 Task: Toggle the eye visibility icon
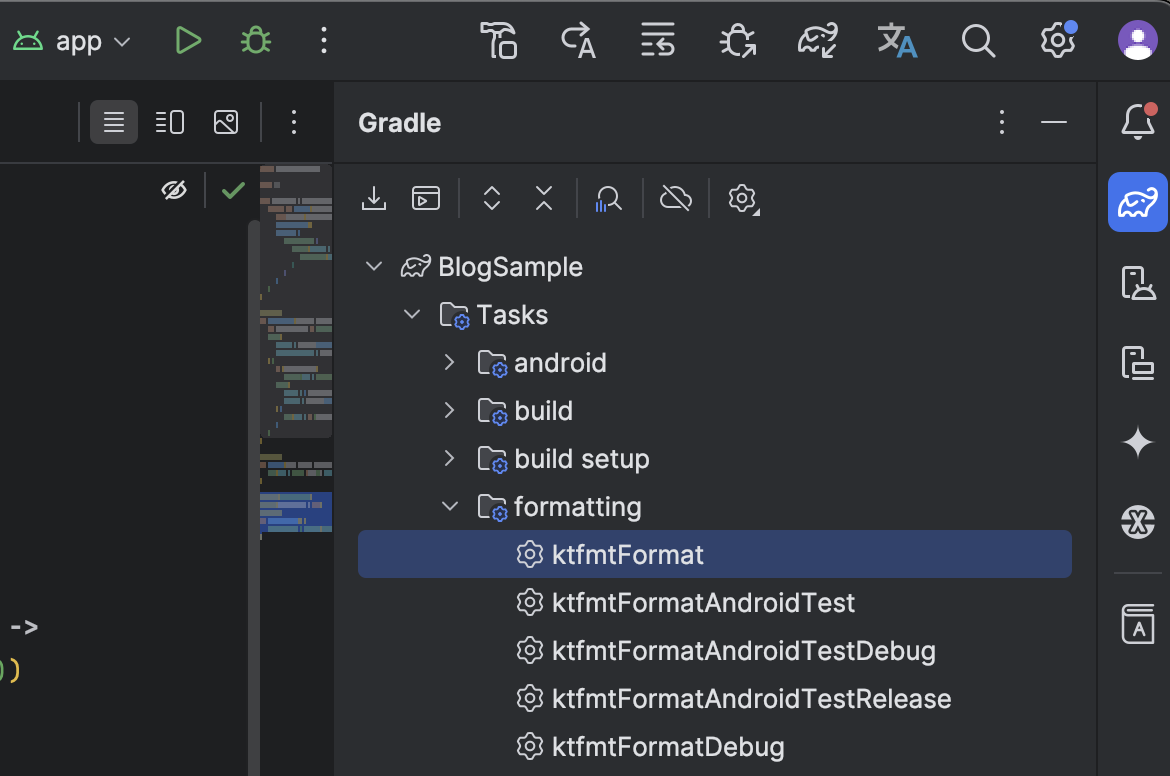click(174, 189)
